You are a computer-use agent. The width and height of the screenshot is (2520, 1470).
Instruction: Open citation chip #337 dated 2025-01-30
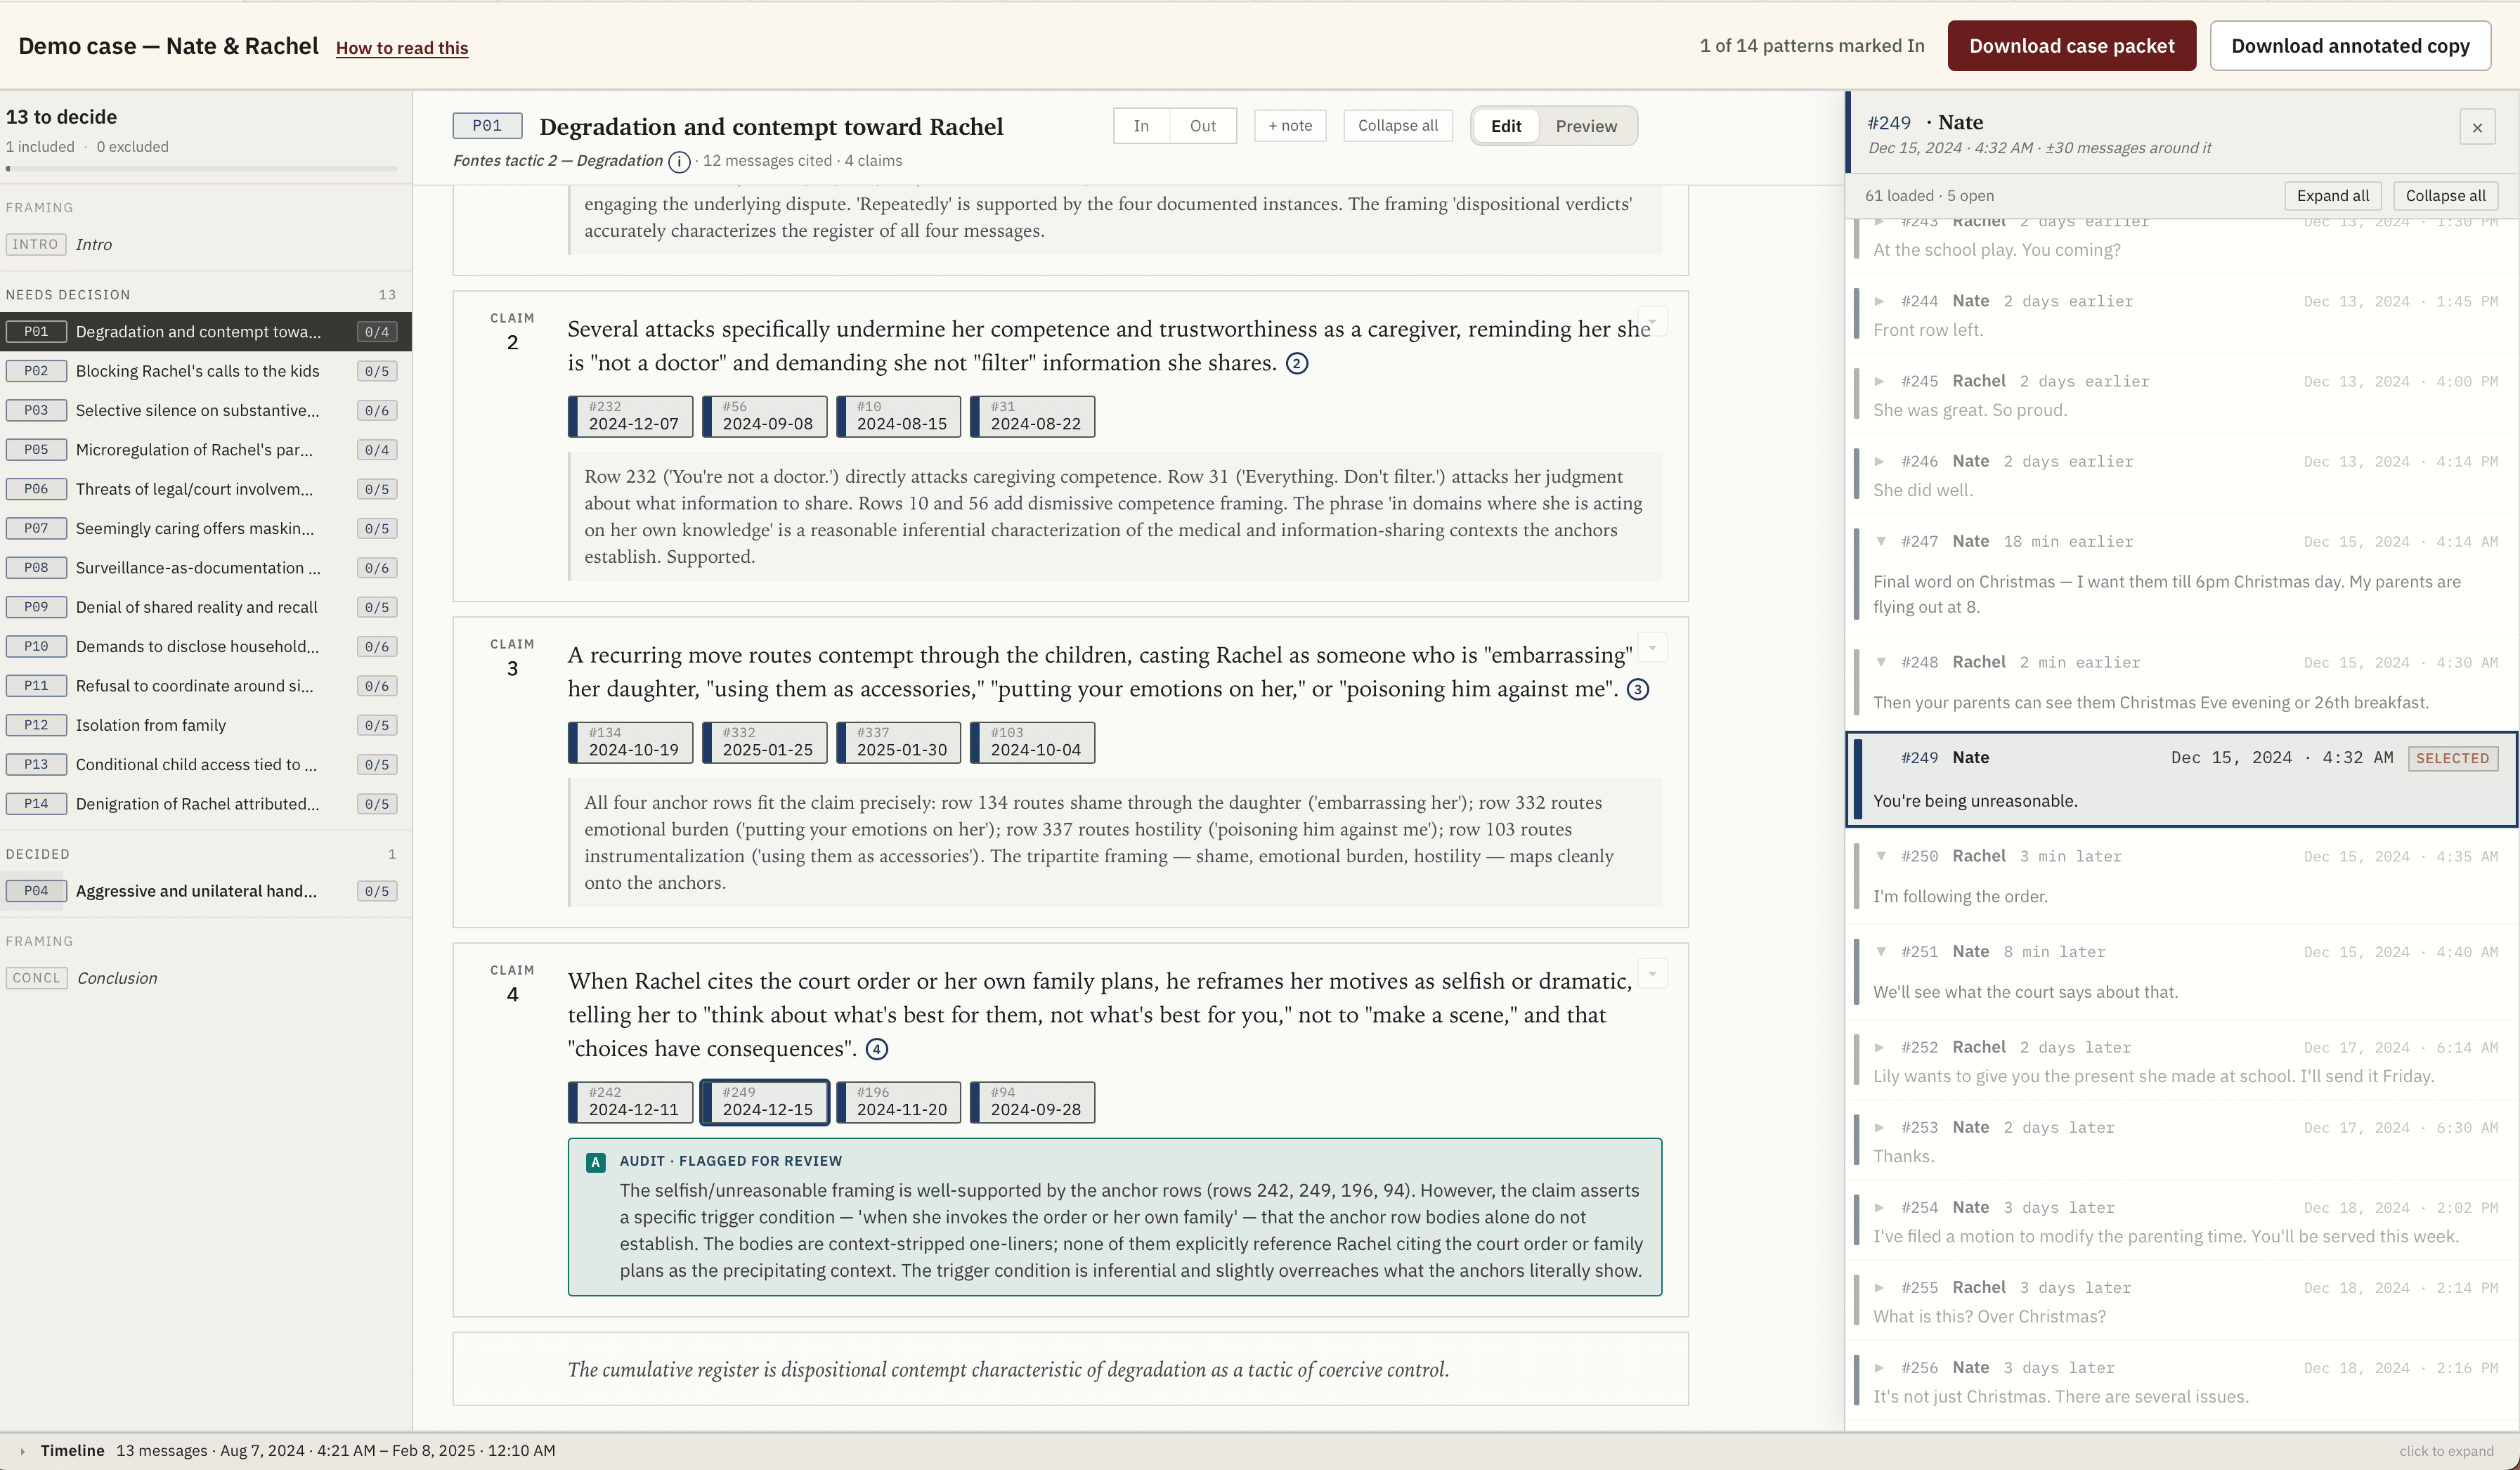tap(899, 742)
